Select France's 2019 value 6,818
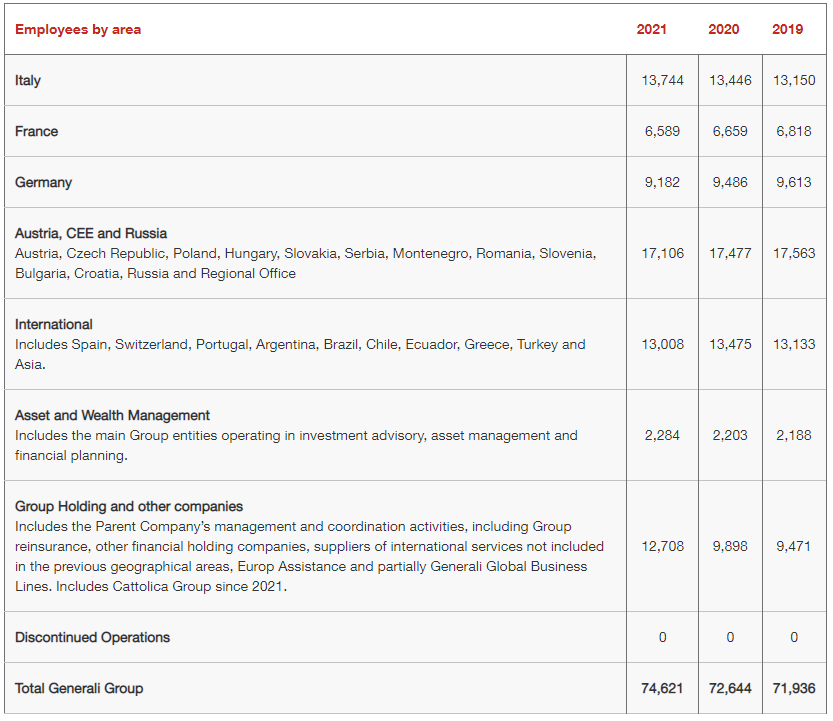 pyautogui.click(x=794, y=131)
